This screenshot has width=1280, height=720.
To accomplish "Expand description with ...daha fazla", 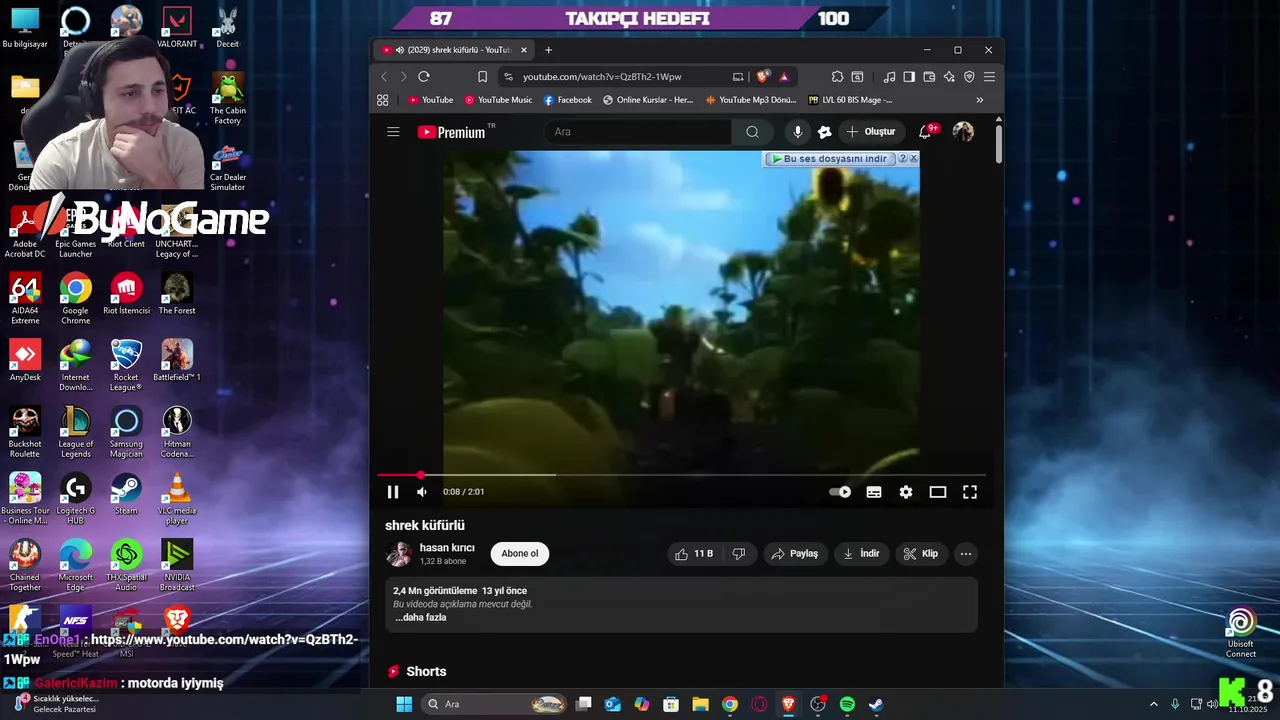I will (x=420, y=618).
